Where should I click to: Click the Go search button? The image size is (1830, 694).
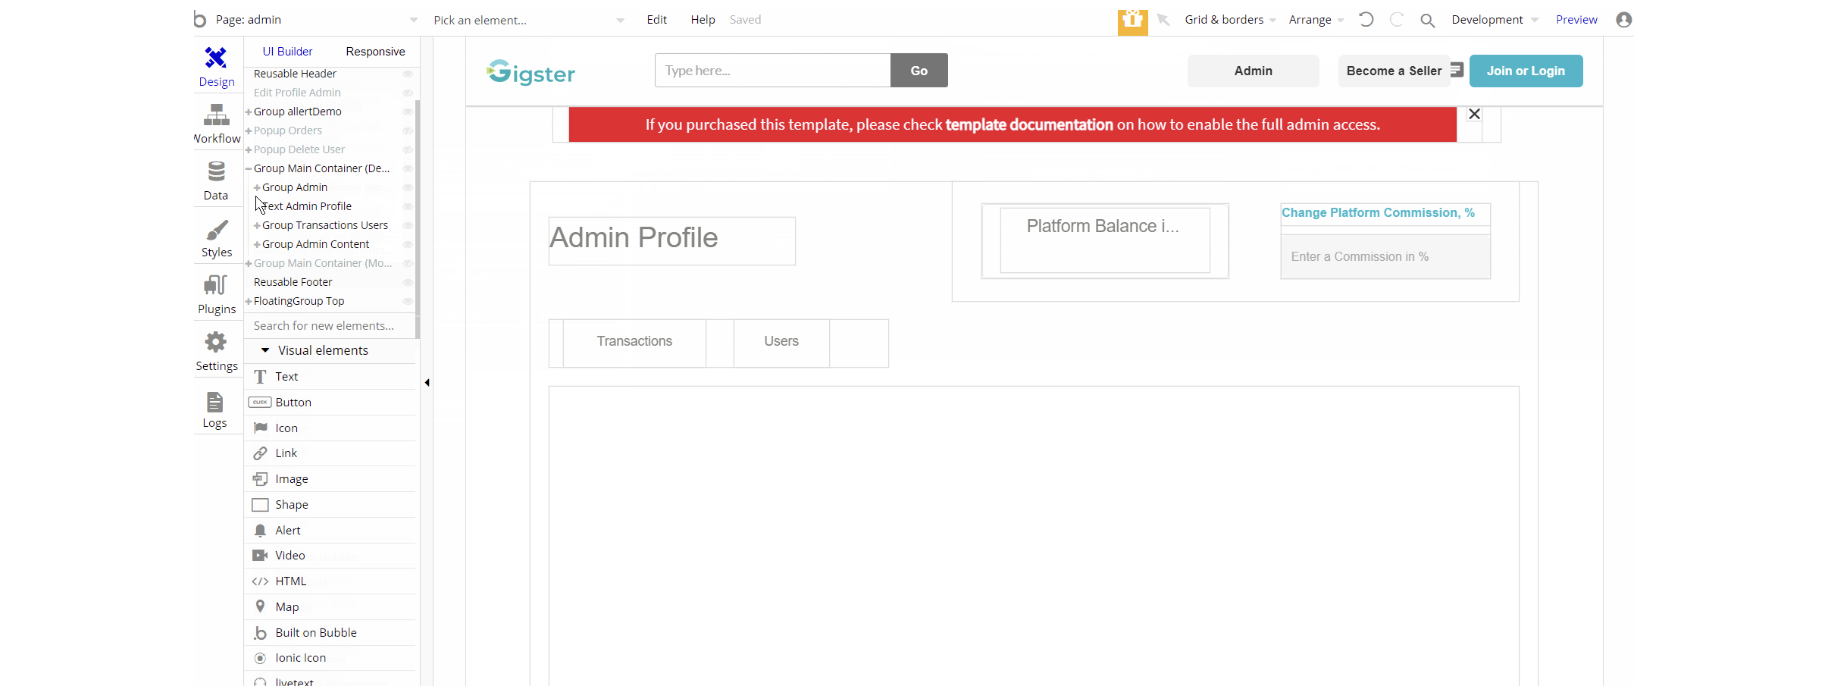click(919, 70)
